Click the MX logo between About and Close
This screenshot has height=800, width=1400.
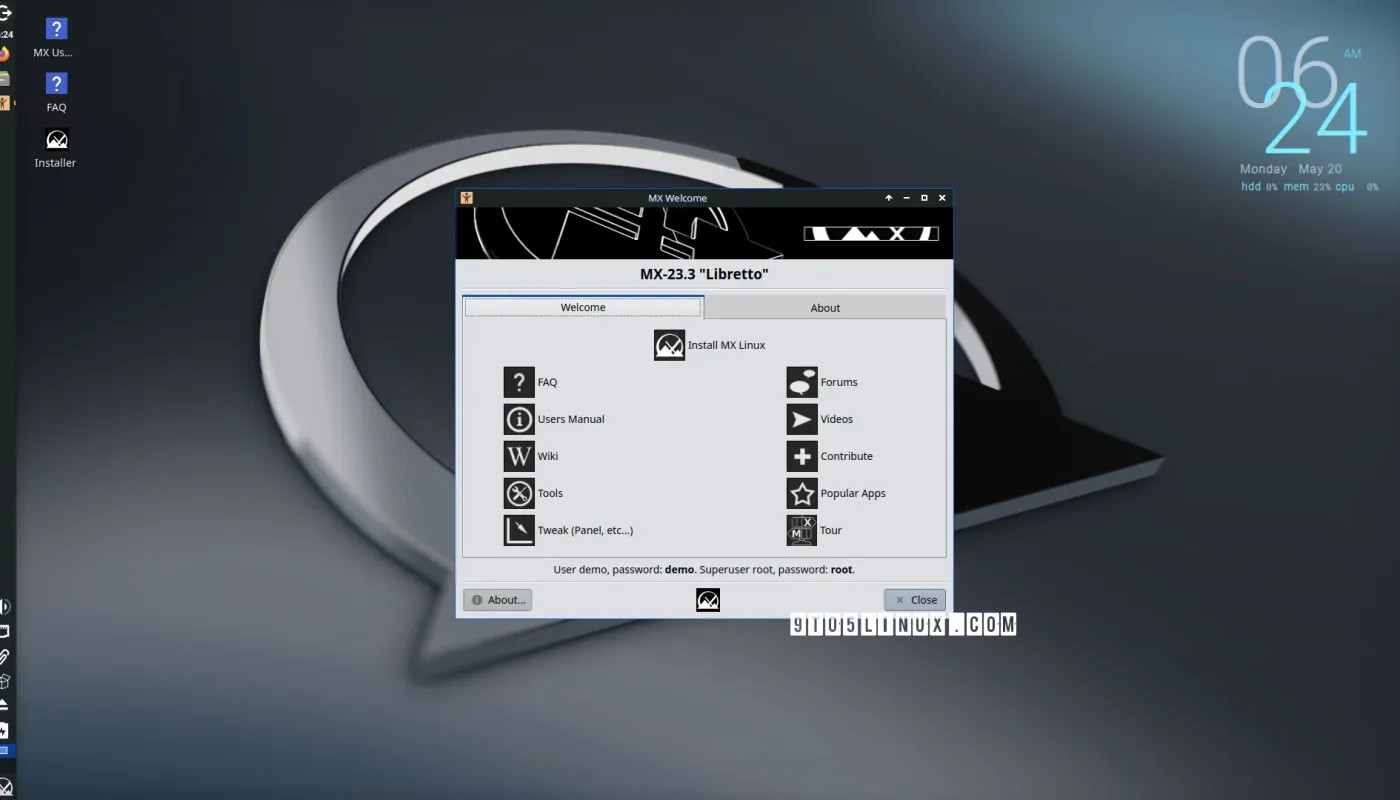click(708, 600)
